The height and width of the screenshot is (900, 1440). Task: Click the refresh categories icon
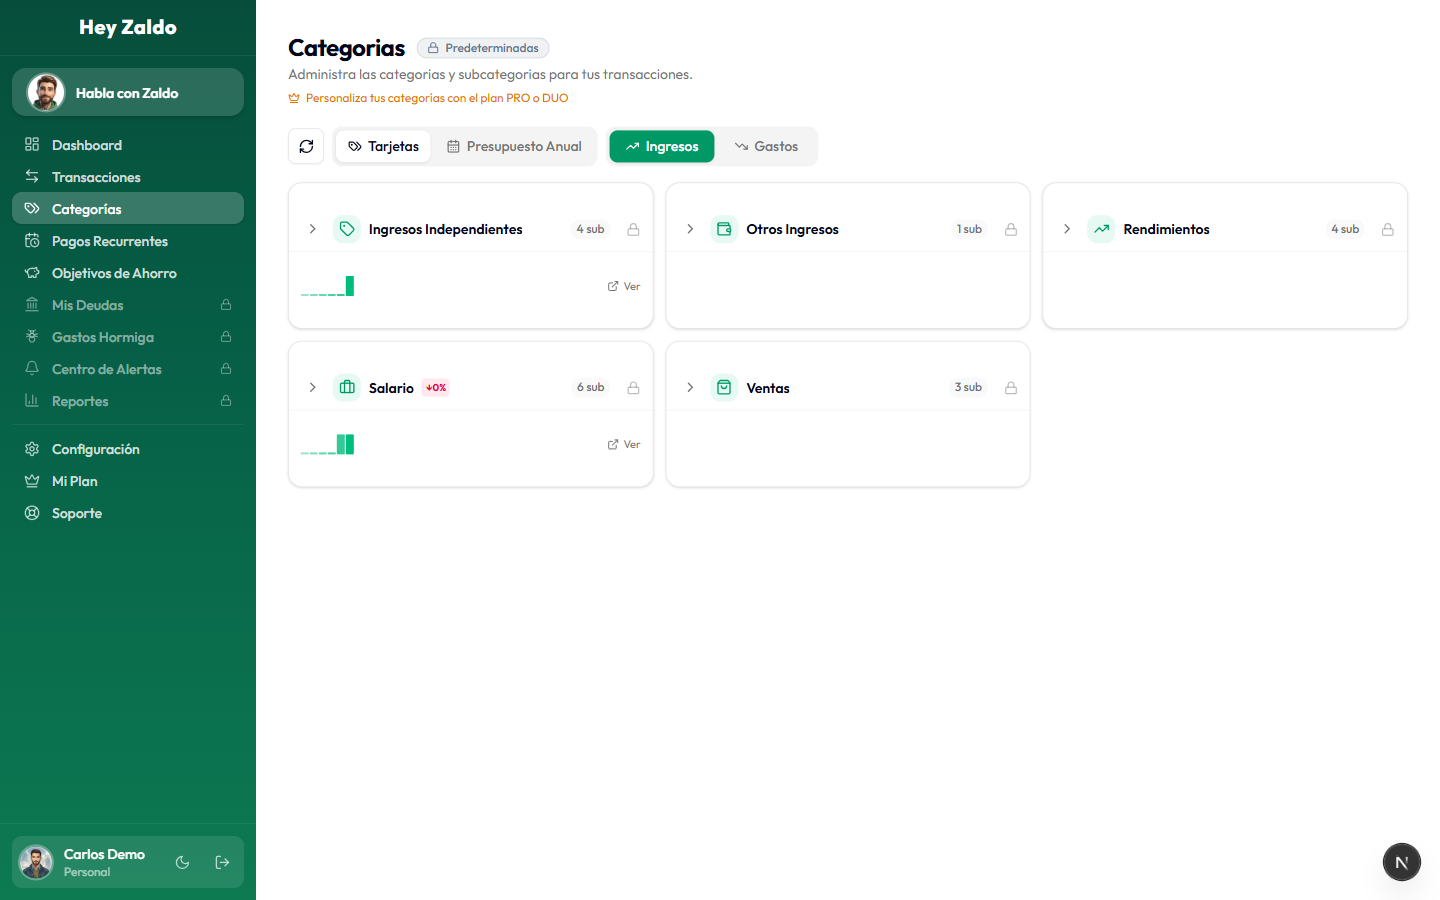click(306, 146)
